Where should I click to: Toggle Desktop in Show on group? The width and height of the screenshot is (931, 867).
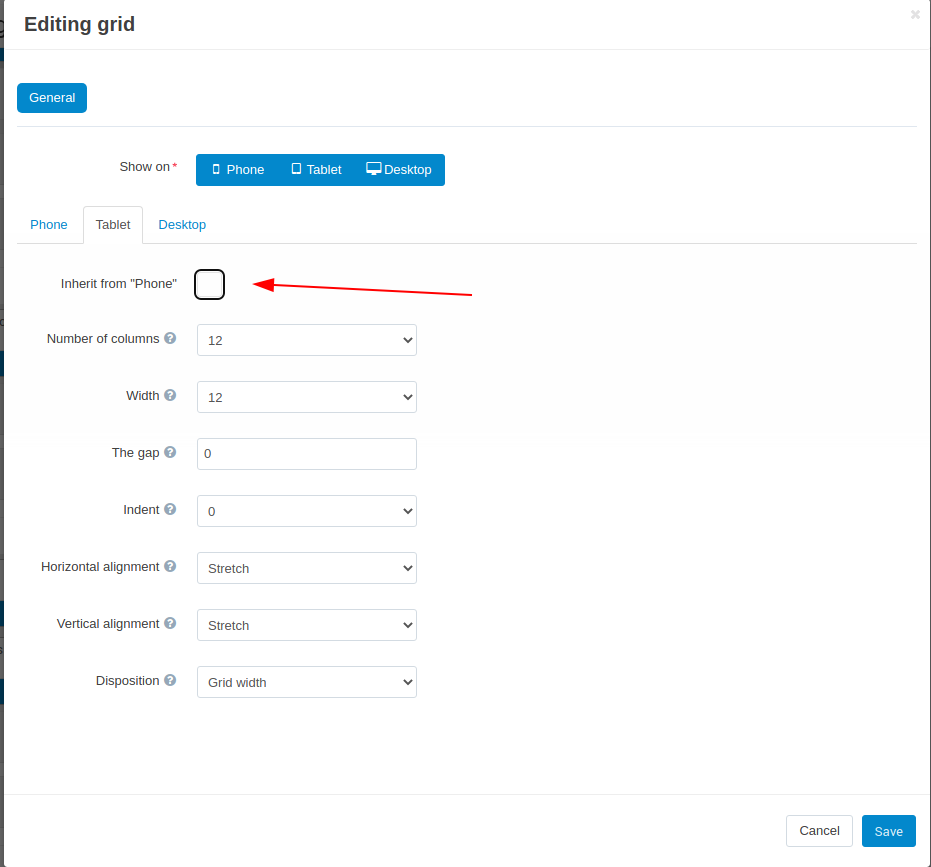coord(399,170)
